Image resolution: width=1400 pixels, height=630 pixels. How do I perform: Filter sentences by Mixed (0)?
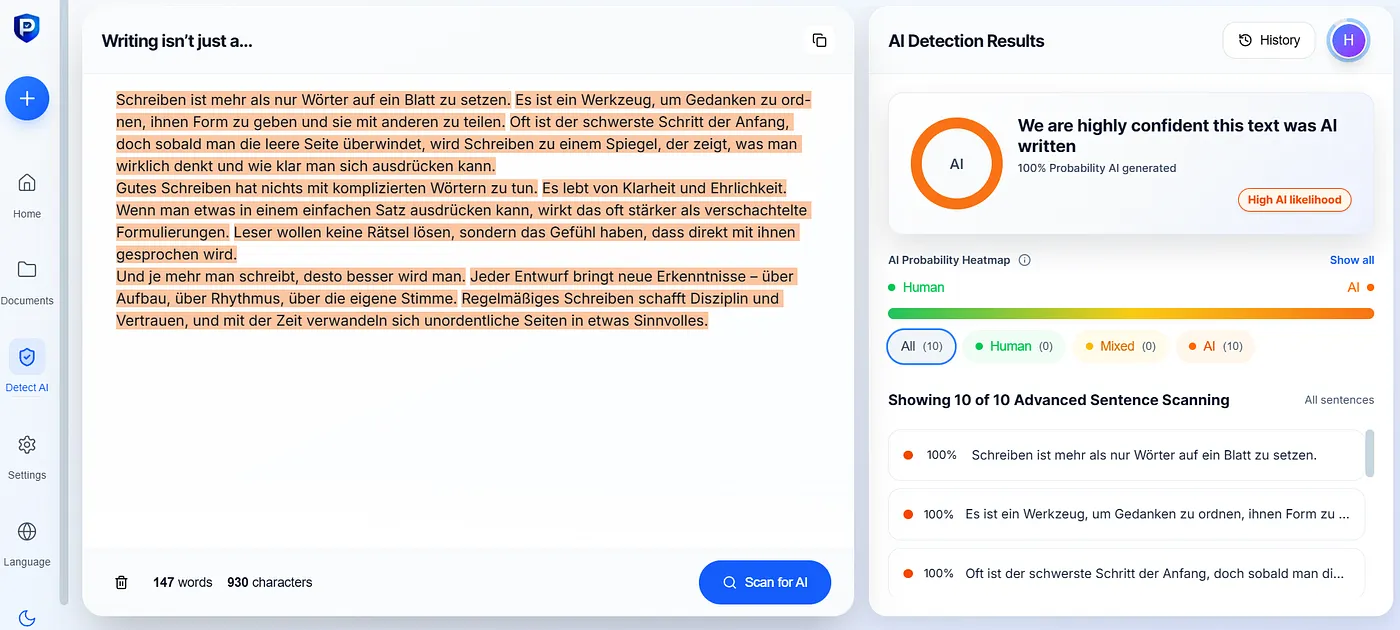(1119, 346)
